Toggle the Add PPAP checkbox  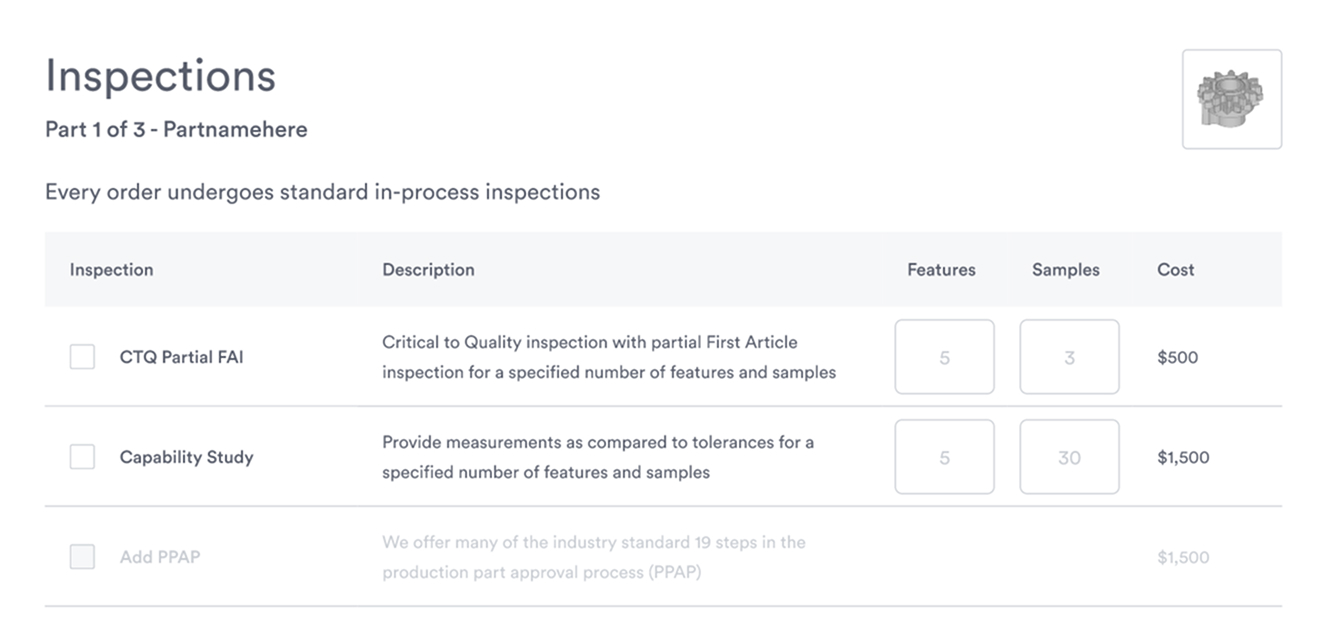pyautogui.click(x=82, y=557)
